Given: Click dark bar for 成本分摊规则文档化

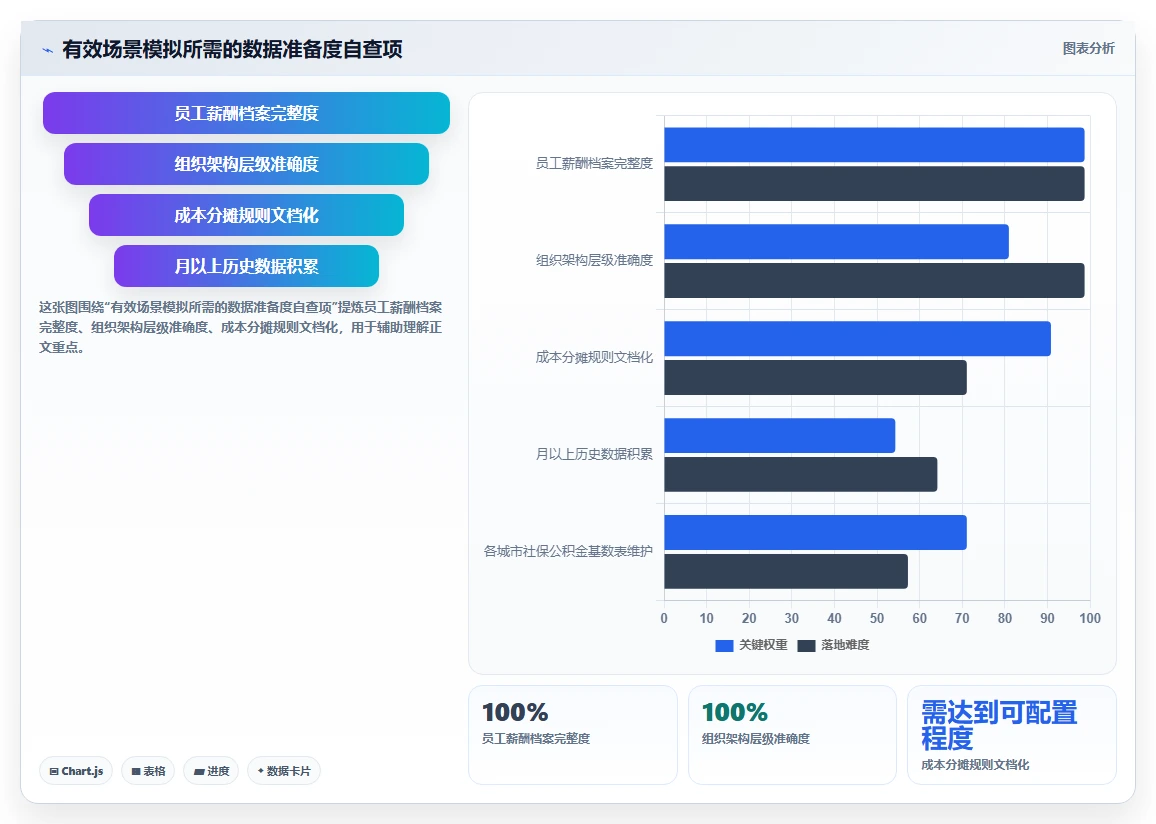Looking at the screenshot, I should coord(815,377).
